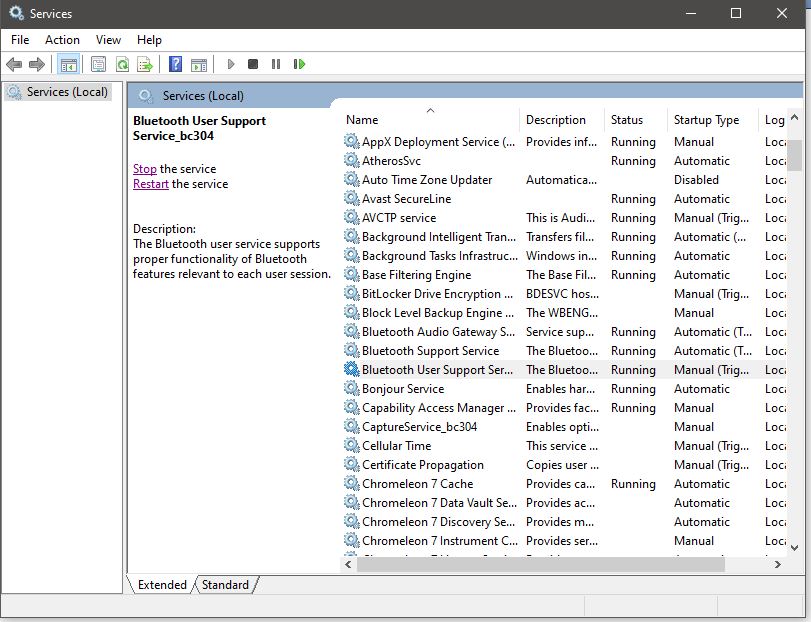811x622 pixels.
Task: Click the Back arrow toolbar icon
Action: (x=14, y=64)
